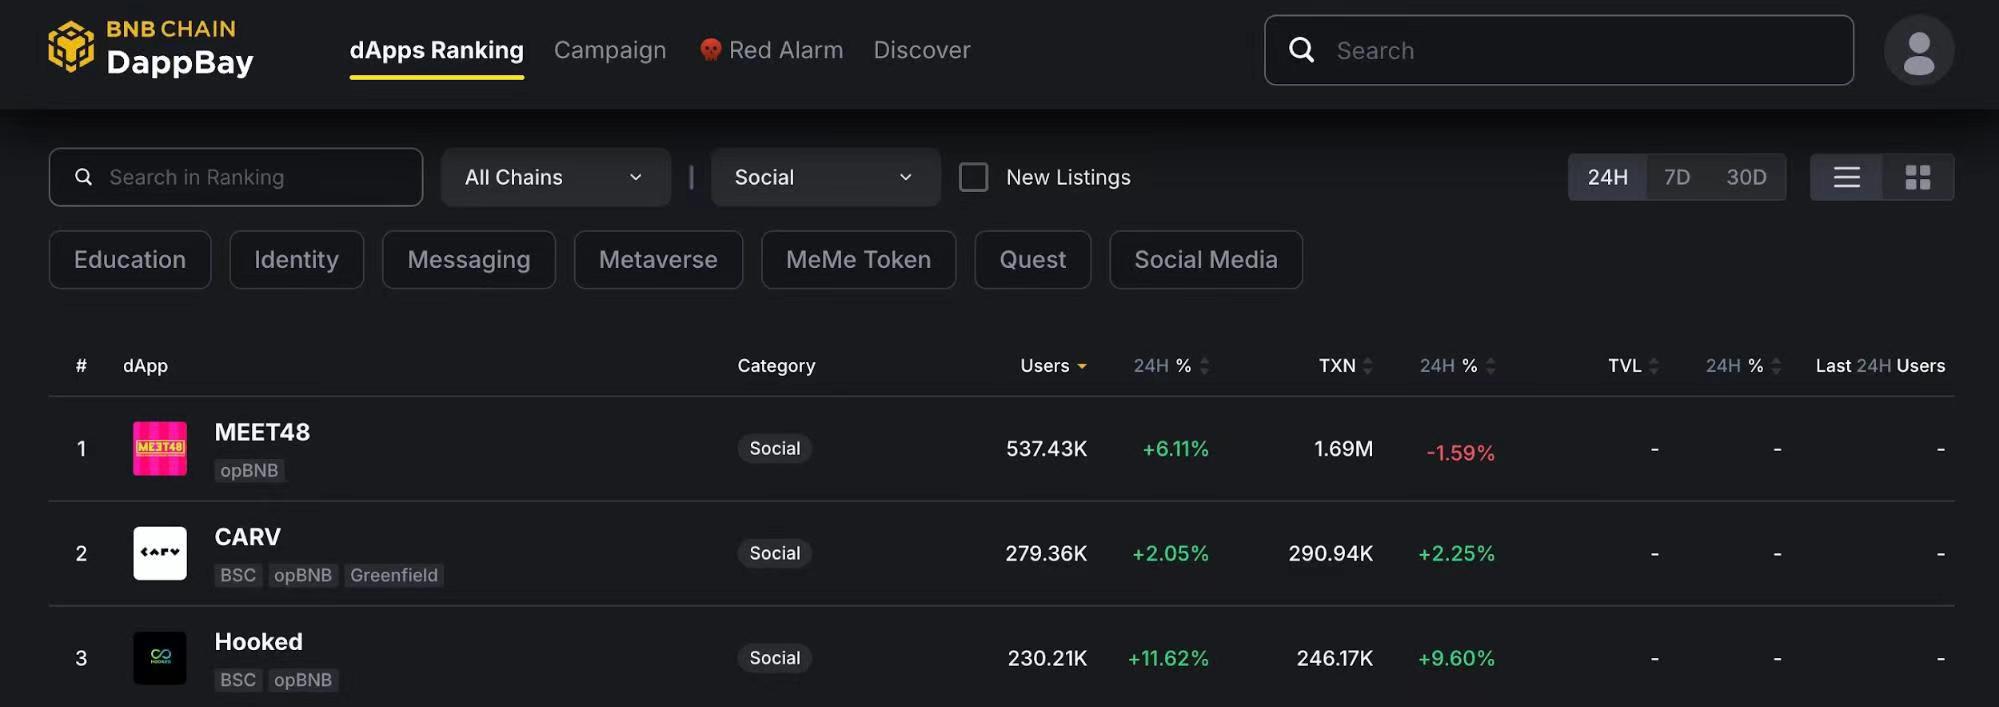
Task: Click the MEET48 dApp logo
Action: tap(160, 448)
